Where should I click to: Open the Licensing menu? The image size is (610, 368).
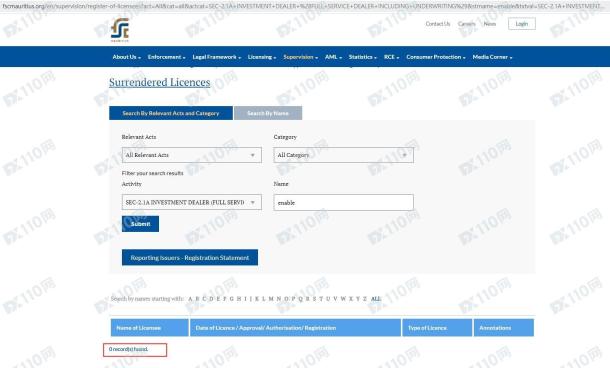click(262, 57)
